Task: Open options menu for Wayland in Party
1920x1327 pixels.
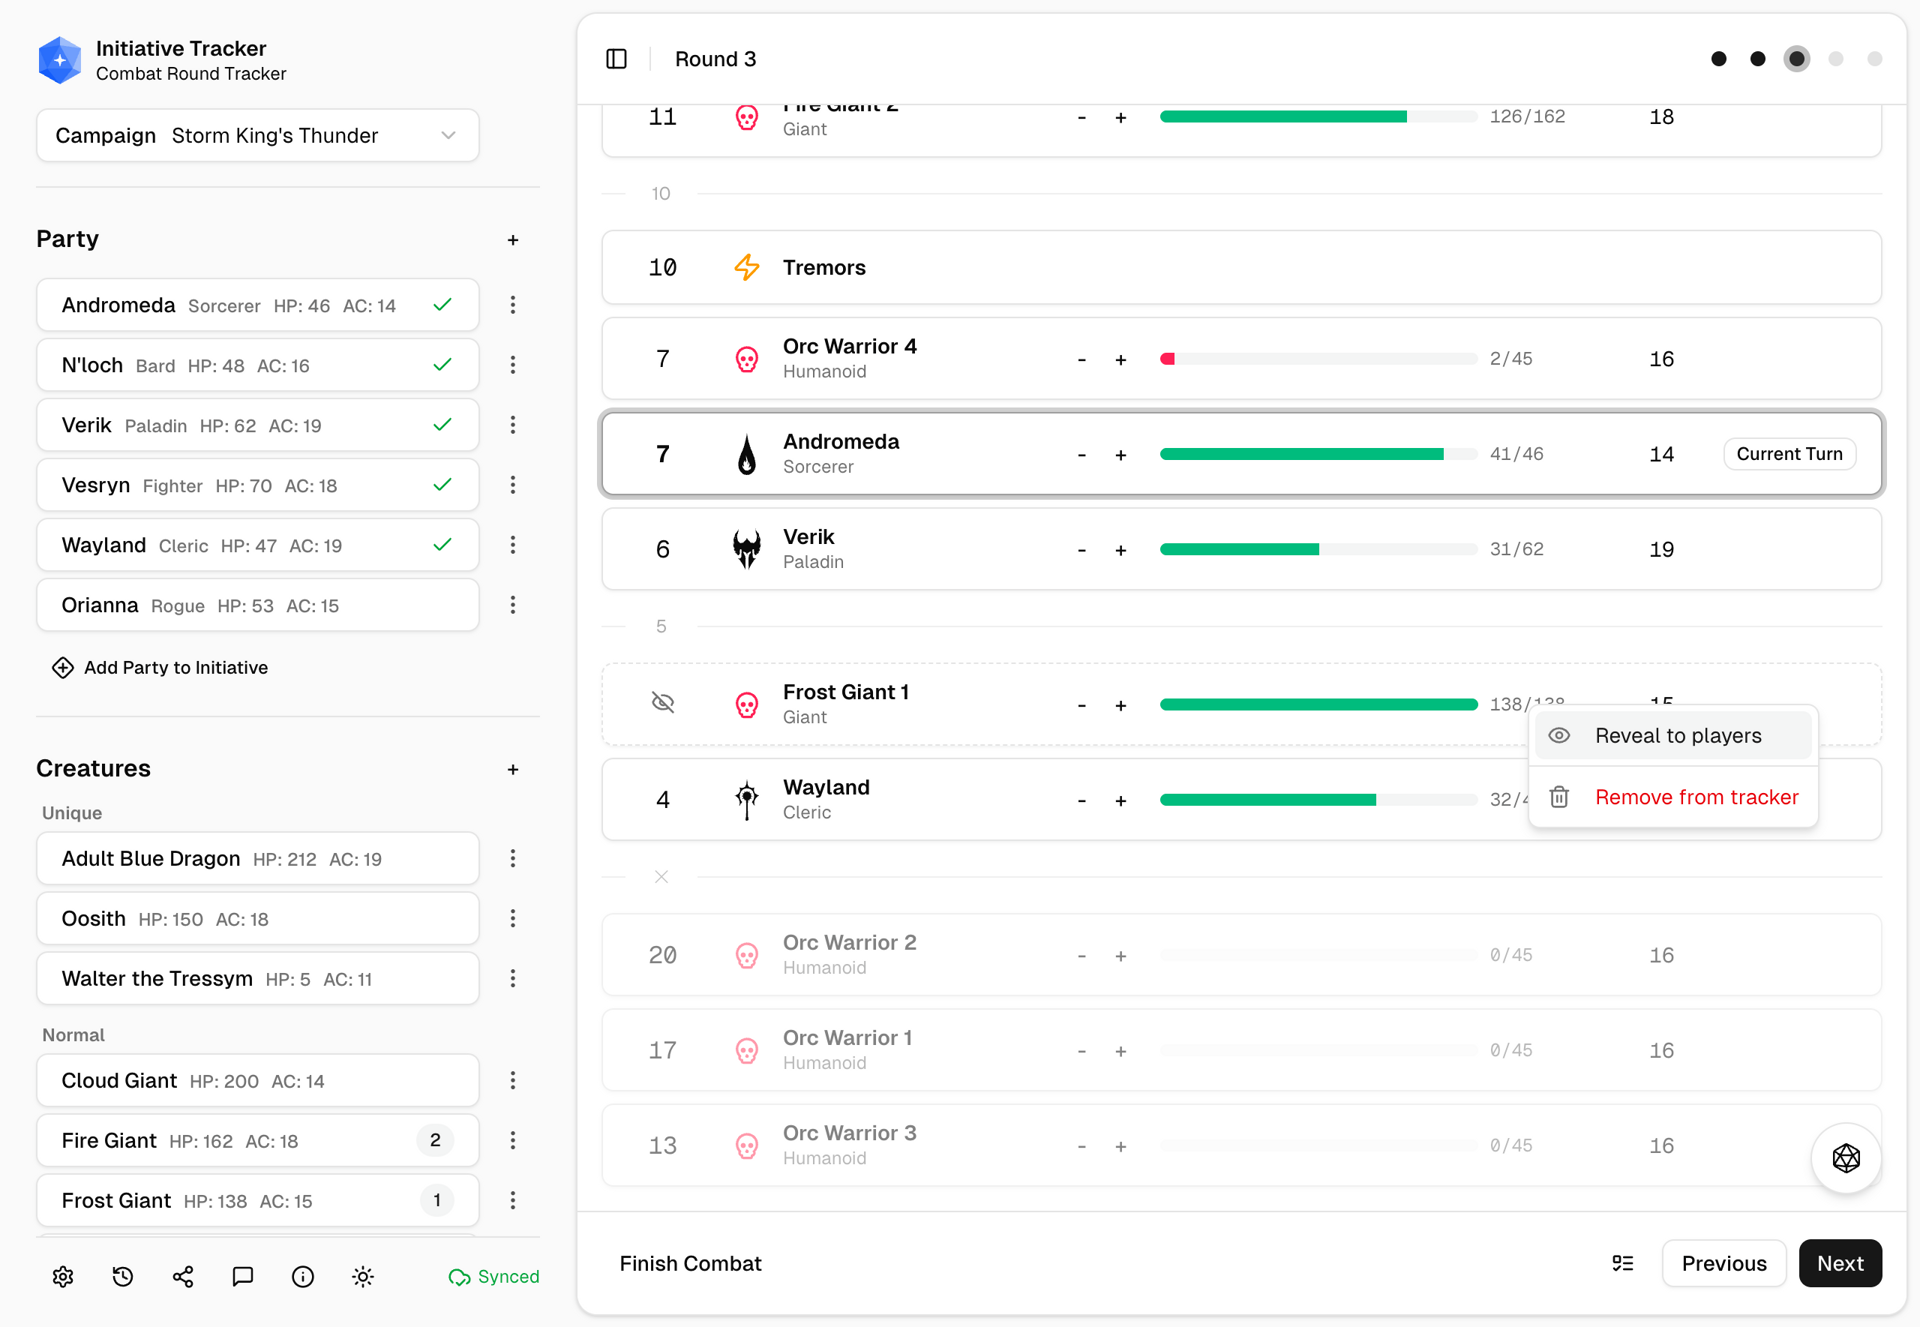Action: [513, 545]
